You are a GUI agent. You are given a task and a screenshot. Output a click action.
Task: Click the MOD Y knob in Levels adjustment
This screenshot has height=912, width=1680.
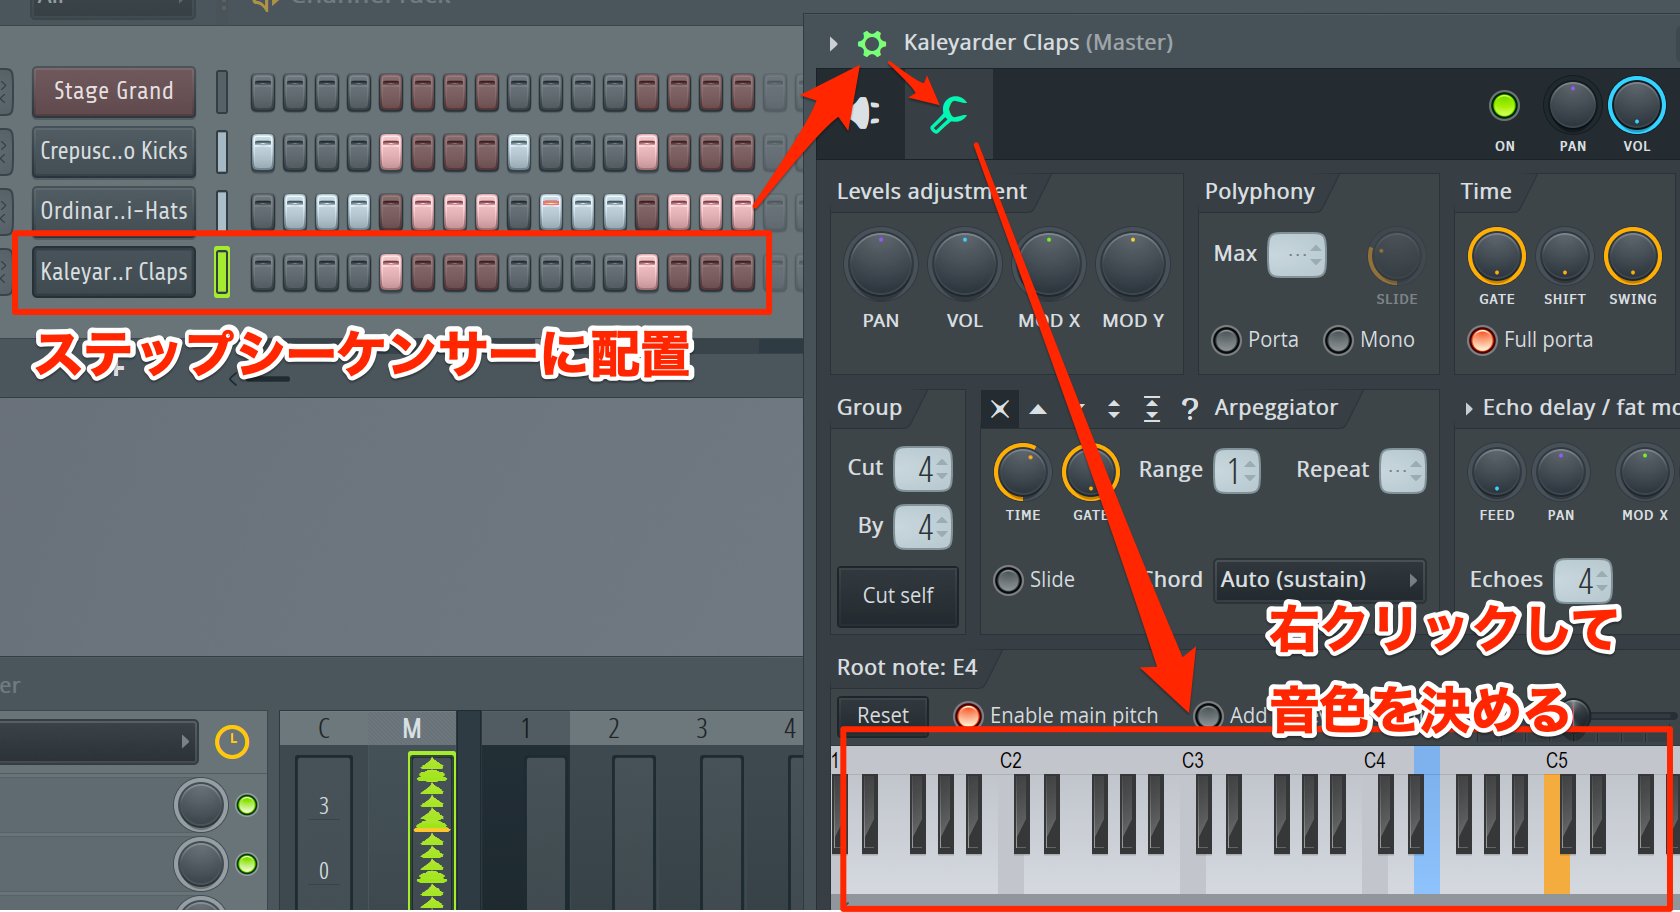1132,264
